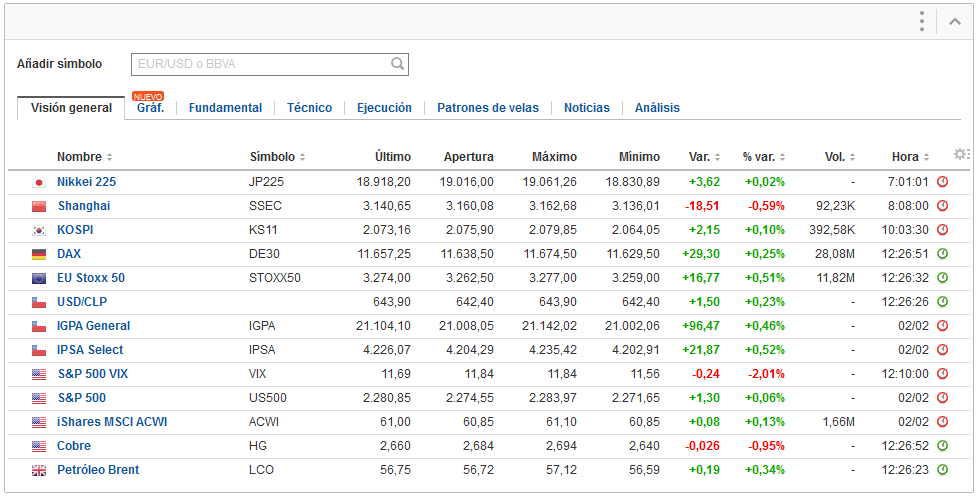Click red clock icon on Shanghai row
Screen dimensions: 978x499
(x=942, y=206)
